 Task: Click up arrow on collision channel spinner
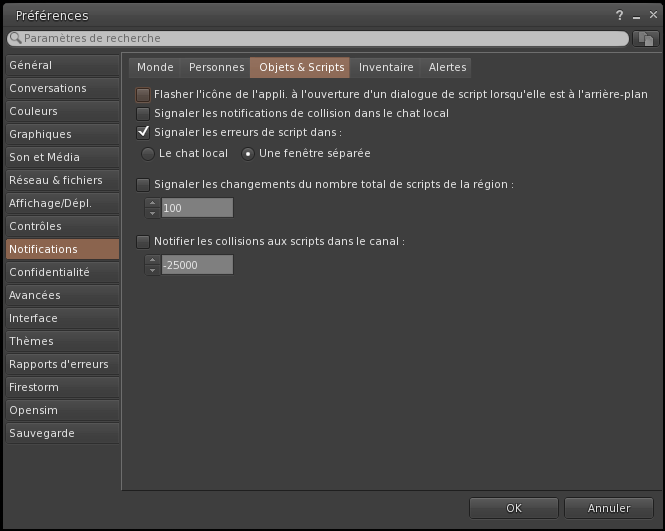pyautogui.click(x=152, y=260)
